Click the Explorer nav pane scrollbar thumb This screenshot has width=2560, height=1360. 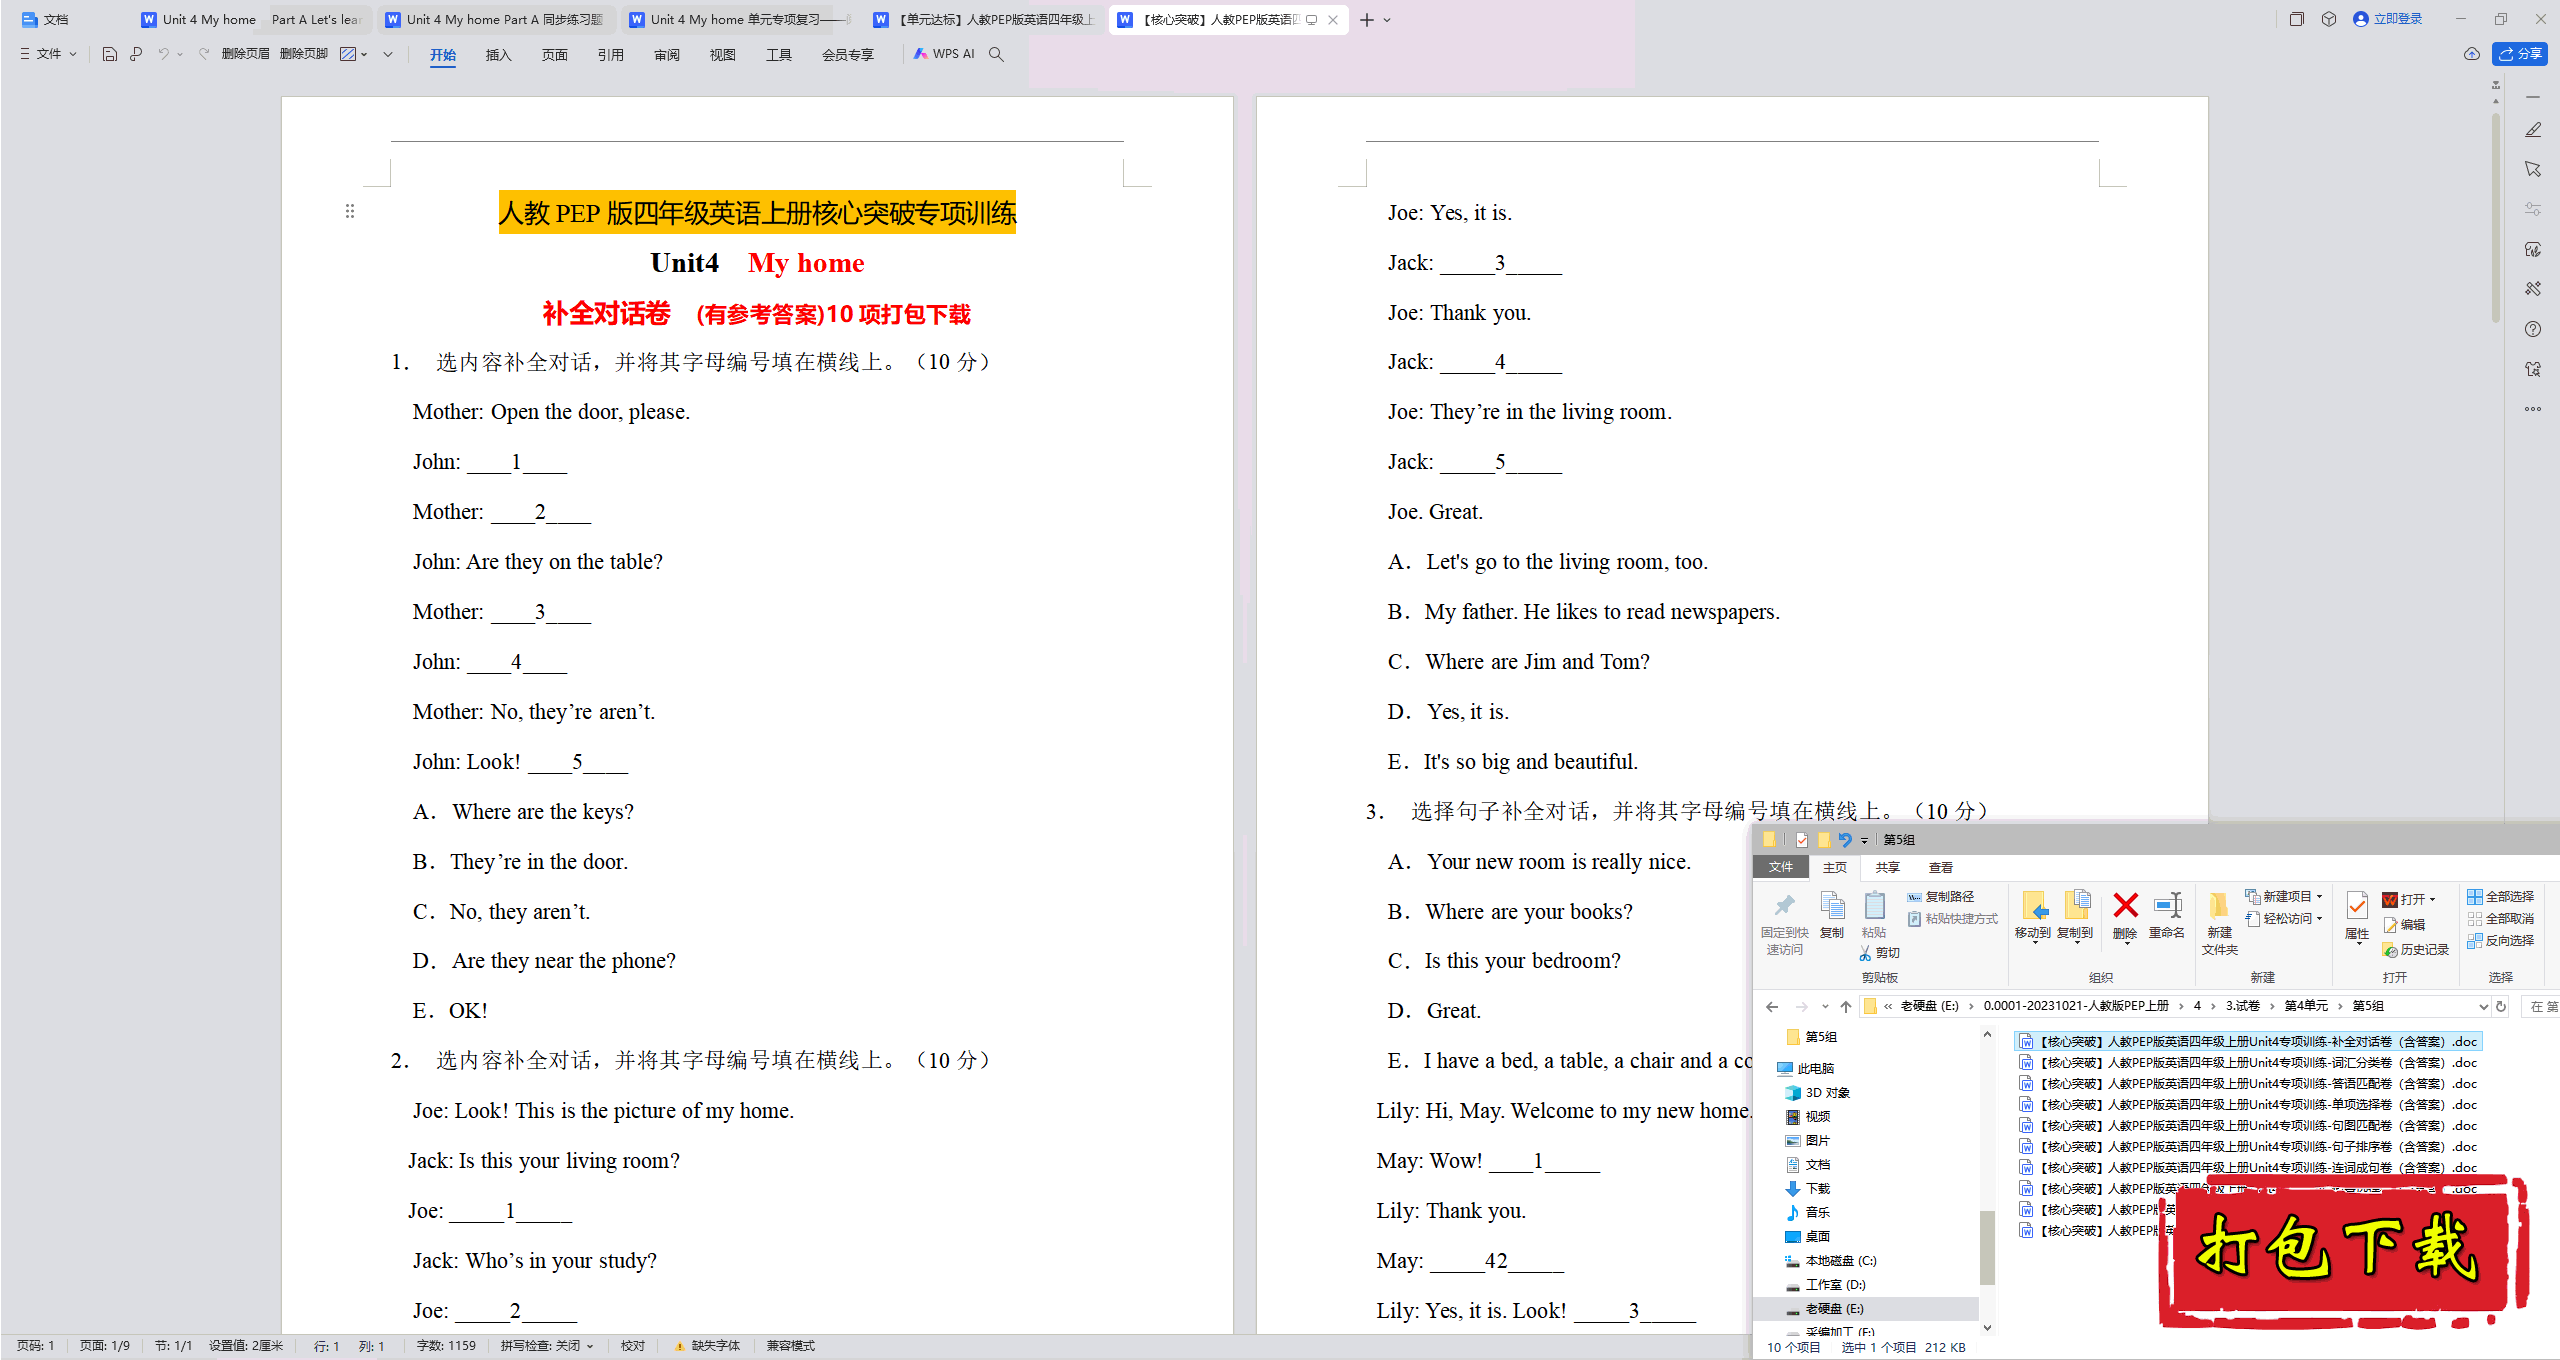click(1987, 1246)
